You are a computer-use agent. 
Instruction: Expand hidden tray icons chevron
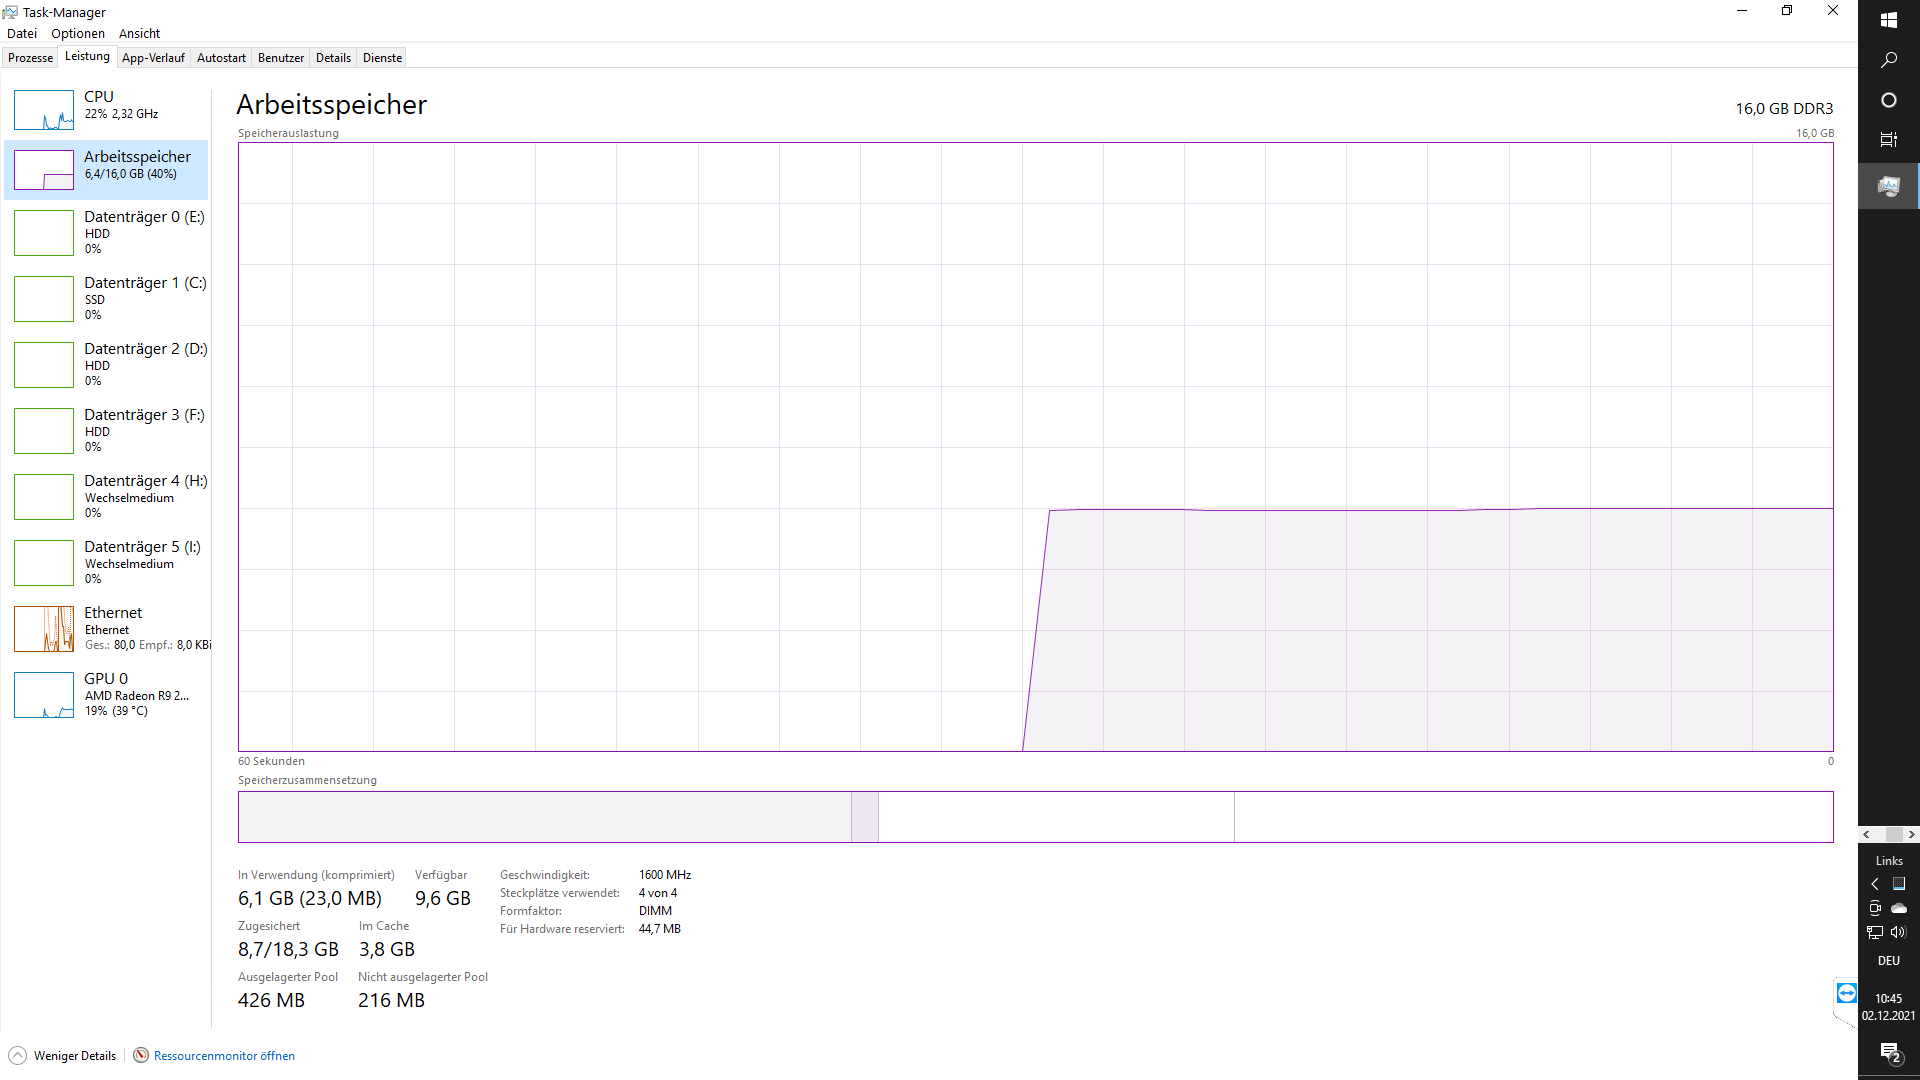tap(1875, 884)
